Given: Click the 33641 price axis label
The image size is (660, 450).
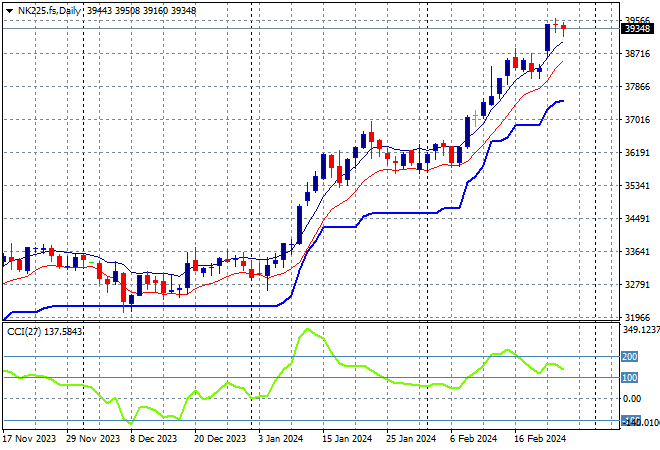Looking at the screenshot, I should coord(637,252).
